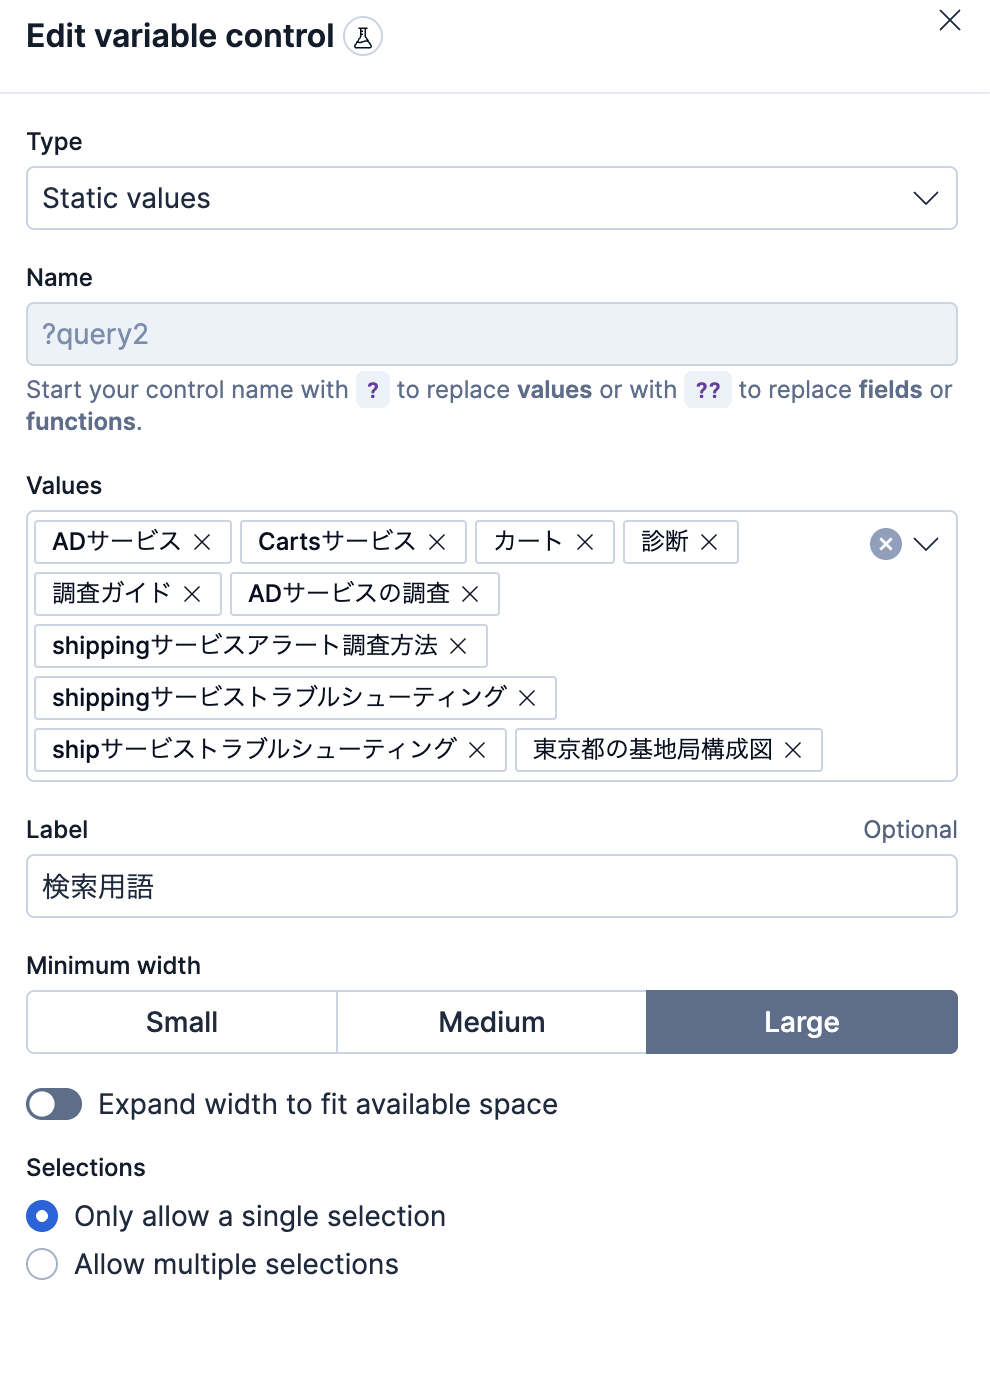
Task: Toggle Expand width to fit available space
Action: tap(54, 1104)
